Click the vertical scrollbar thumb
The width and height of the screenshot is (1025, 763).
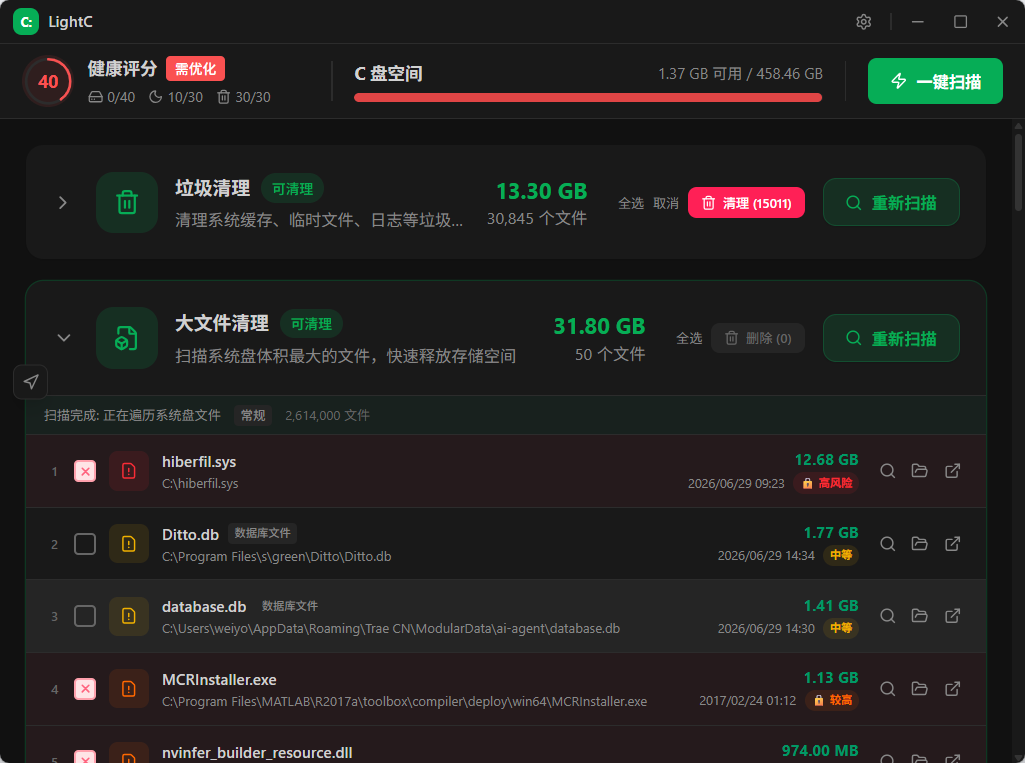click(1018, 171)
